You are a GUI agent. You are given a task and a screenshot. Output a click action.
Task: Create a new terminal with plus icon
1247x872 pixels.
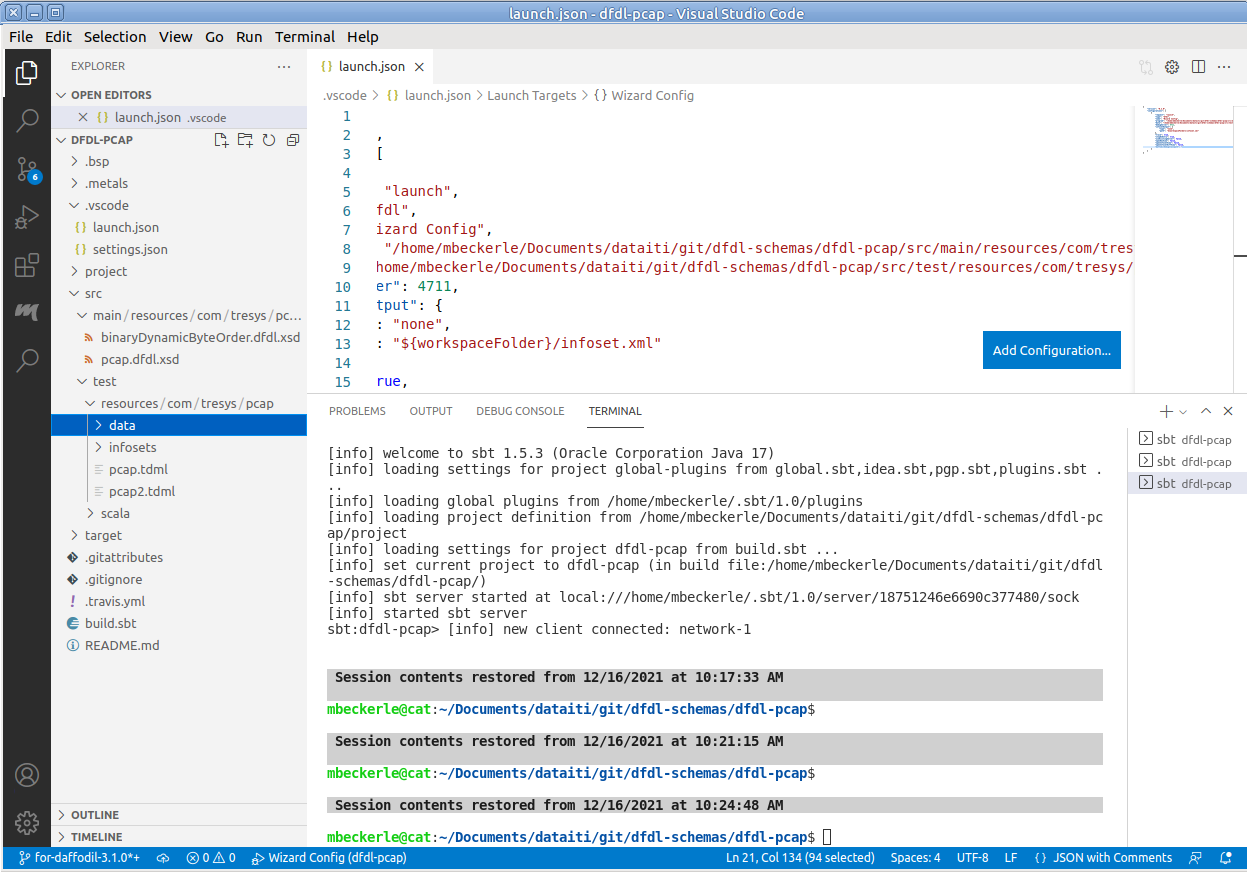pyautogui.click(x=1166, y=411)
